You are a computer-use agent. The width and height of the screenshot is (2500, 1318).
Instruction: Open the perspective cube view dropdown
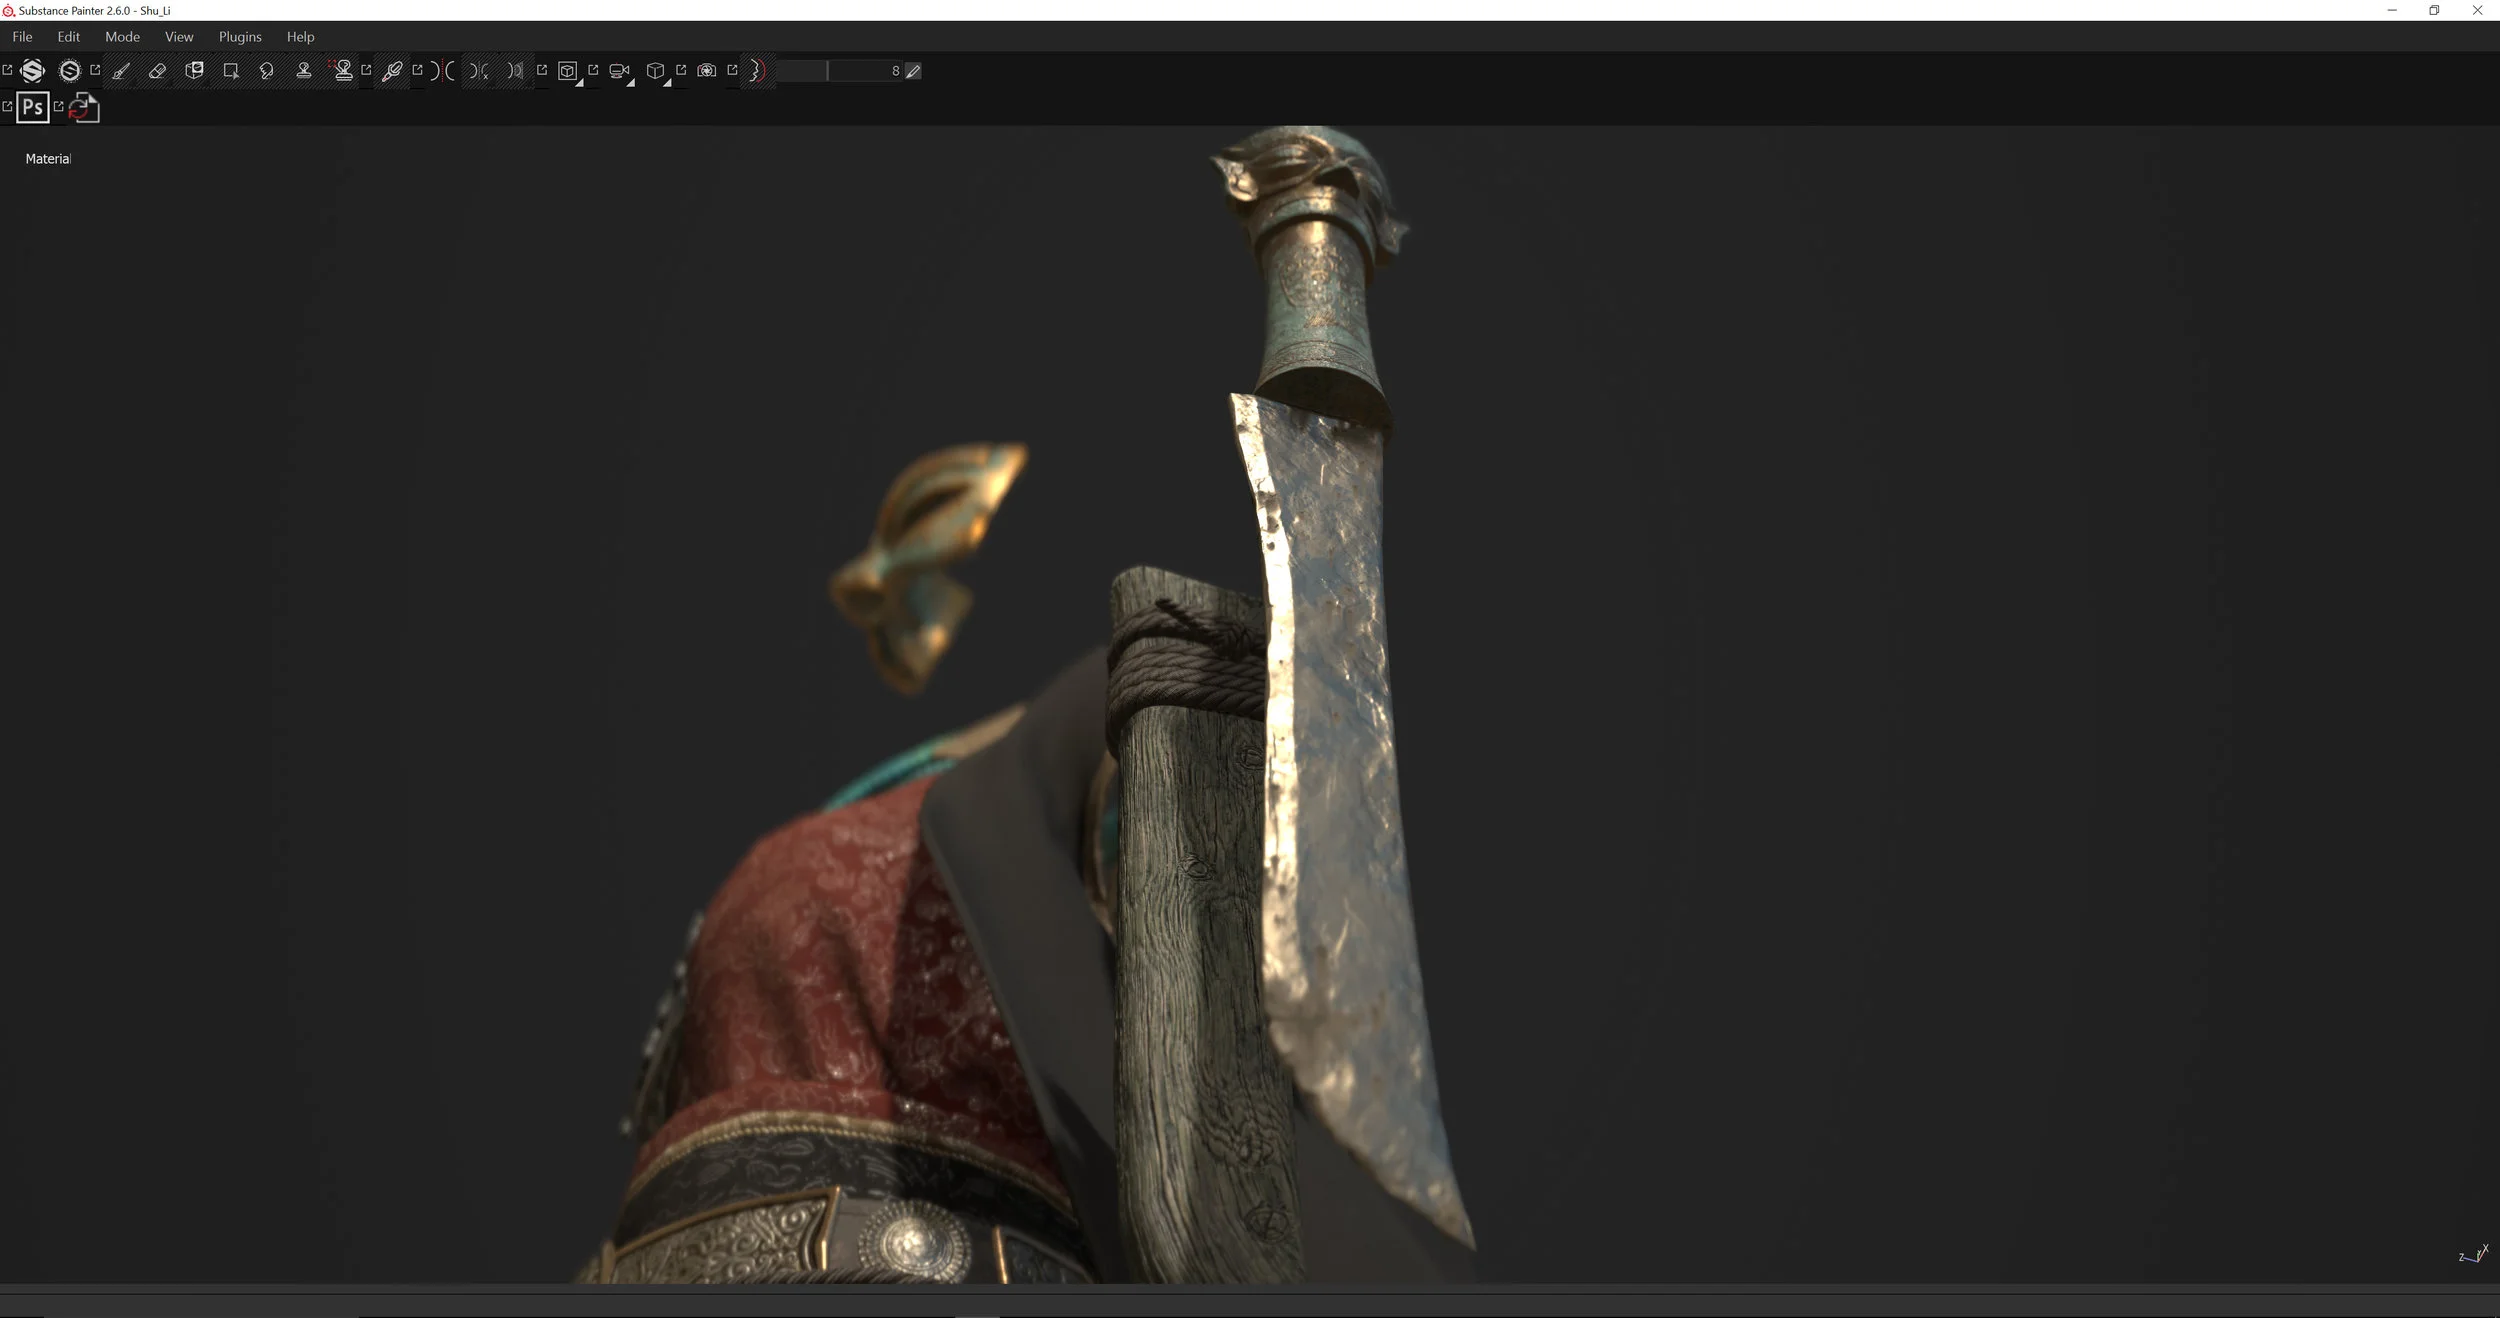(x=657, y=72)
